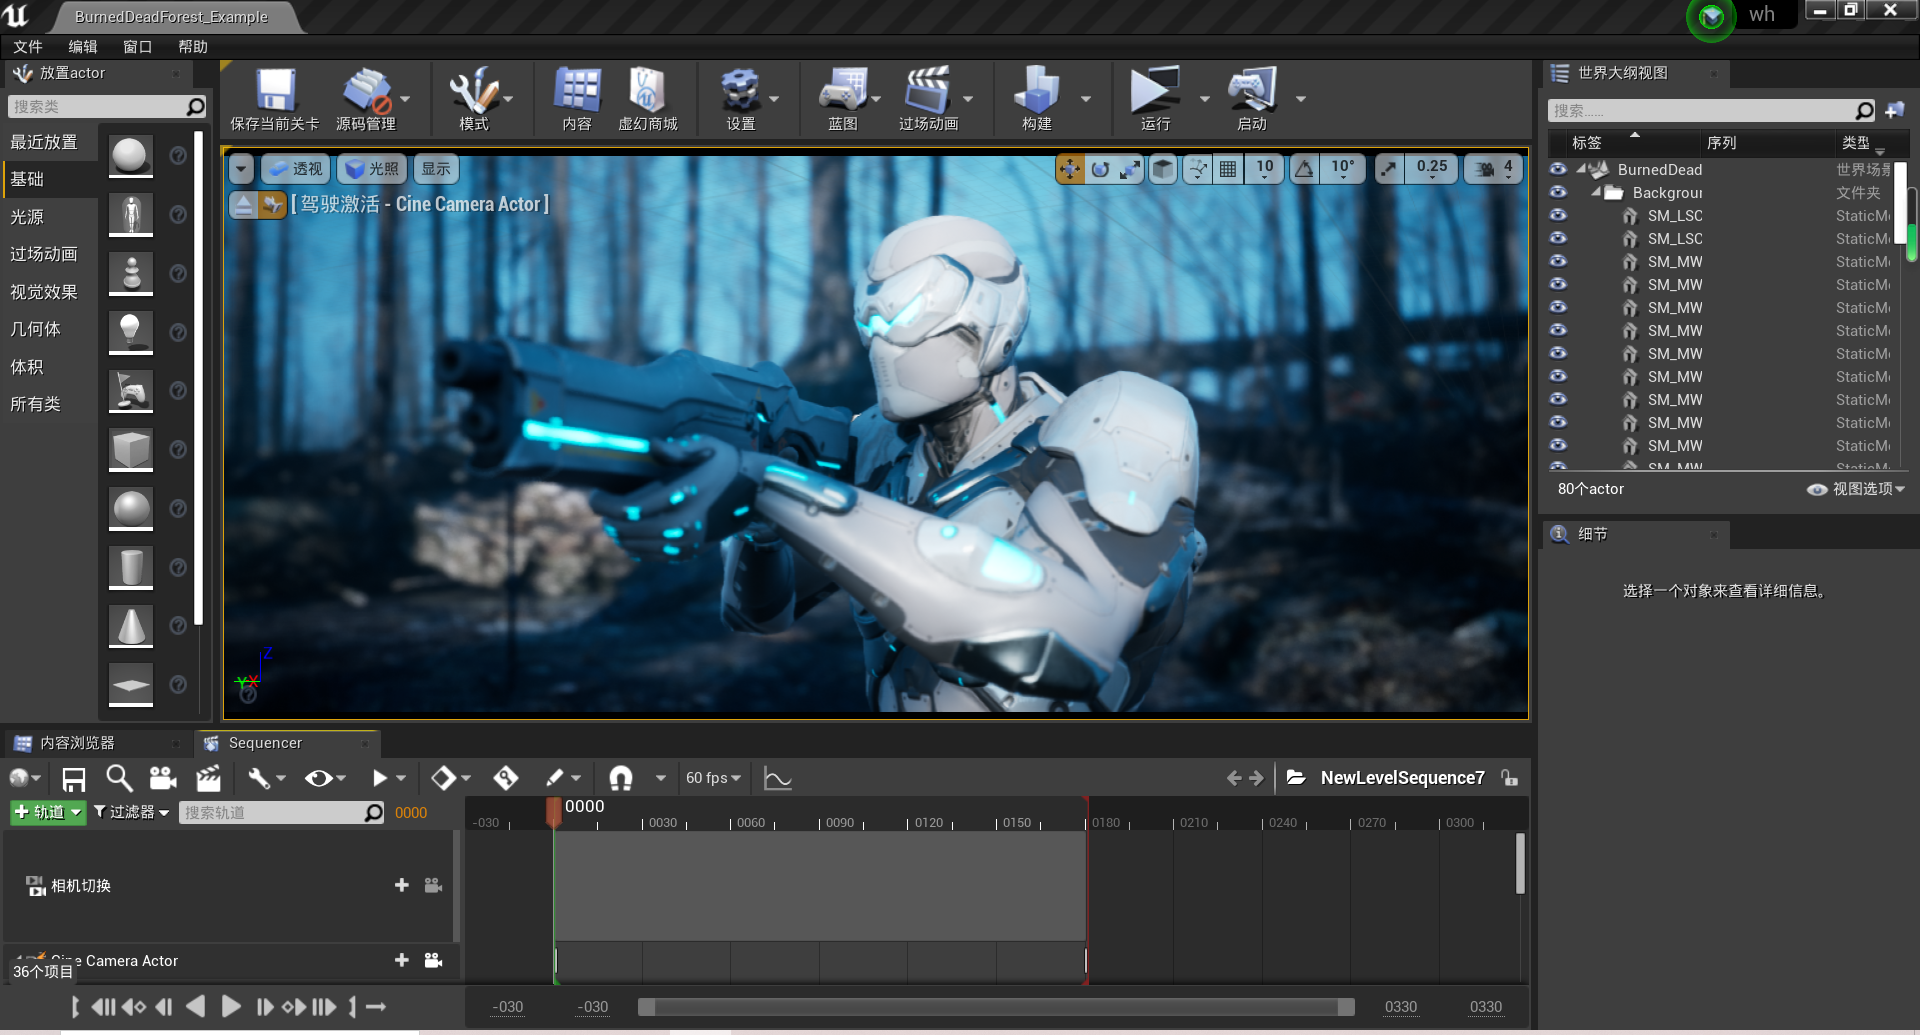Image resolution: width=1920 pixels, height=1035 pixels.
Task: Click the Sequencer play forward button
Action: (x=231, y=1006)
